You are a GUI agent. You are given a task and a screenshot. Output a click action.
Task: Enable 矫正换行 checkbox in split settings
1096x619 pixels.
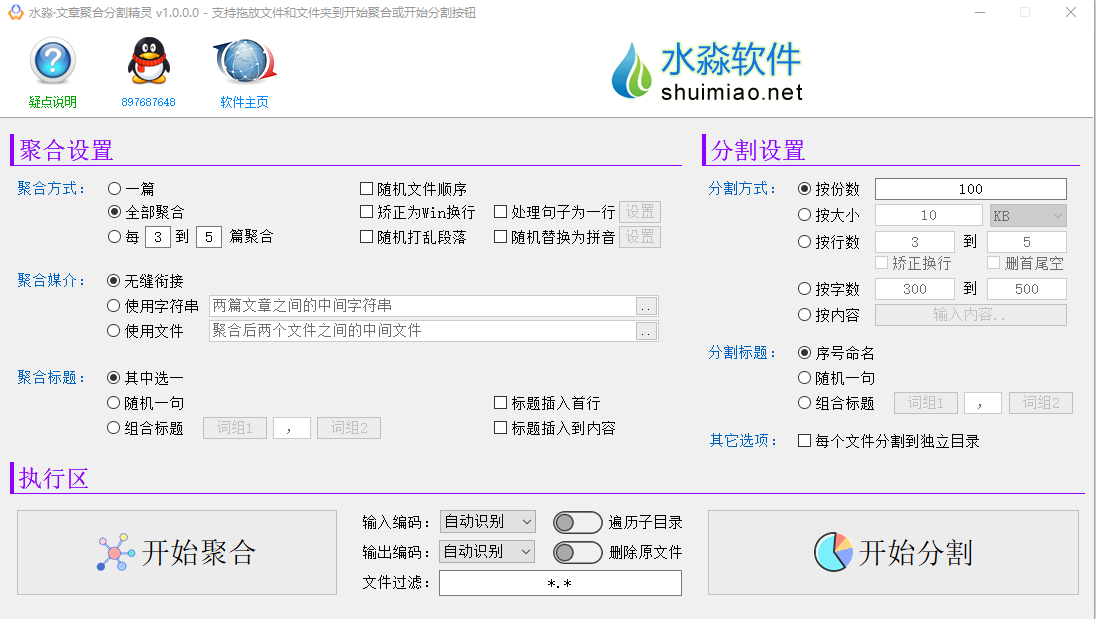tap(914, 263)
